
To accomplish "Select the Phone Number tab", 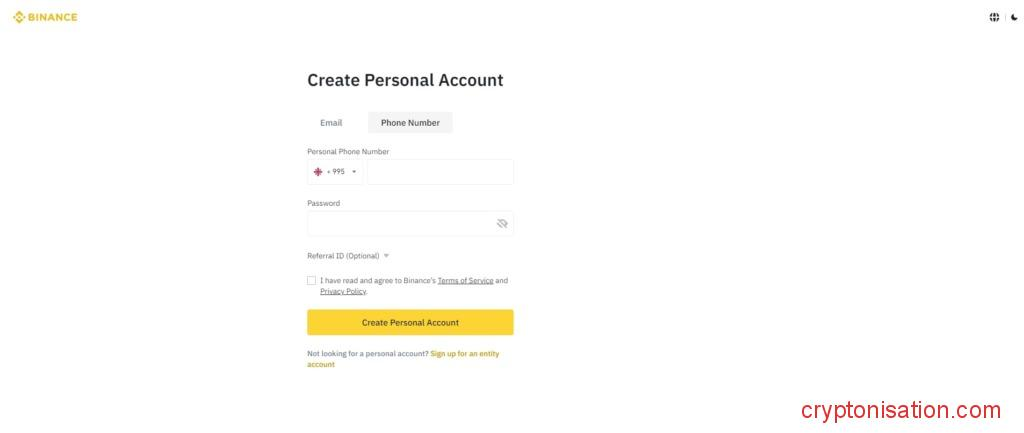I will click(x=410, y=123).
